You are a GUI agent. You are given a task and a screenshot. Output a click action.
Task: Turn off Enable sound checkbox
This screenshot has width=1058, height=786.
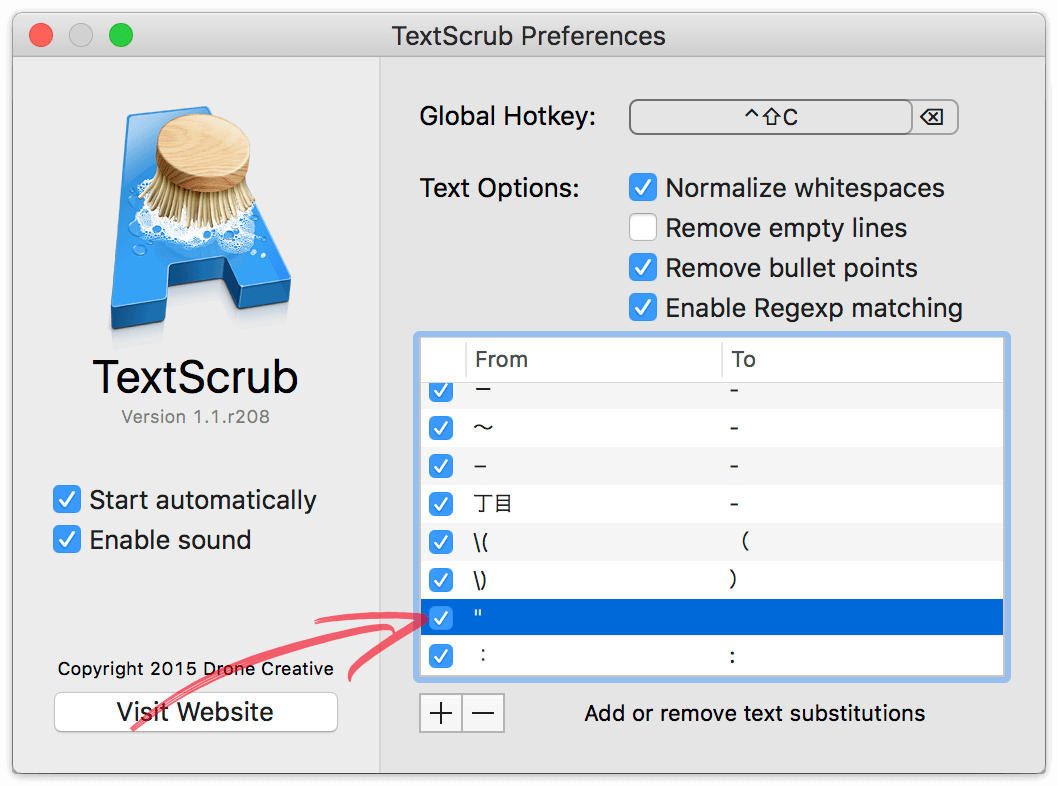[x=67, y=540]
